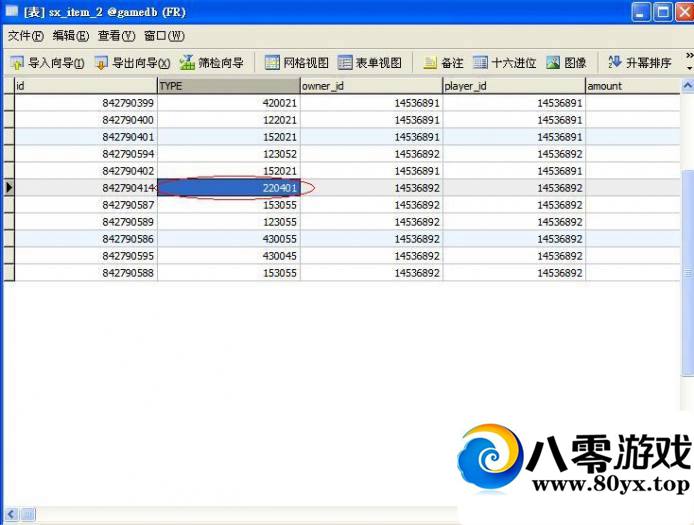The height and width of the screenshot is (525, 694).
Task: Click the owner_id column header
Action: click(x=371, y=86)
